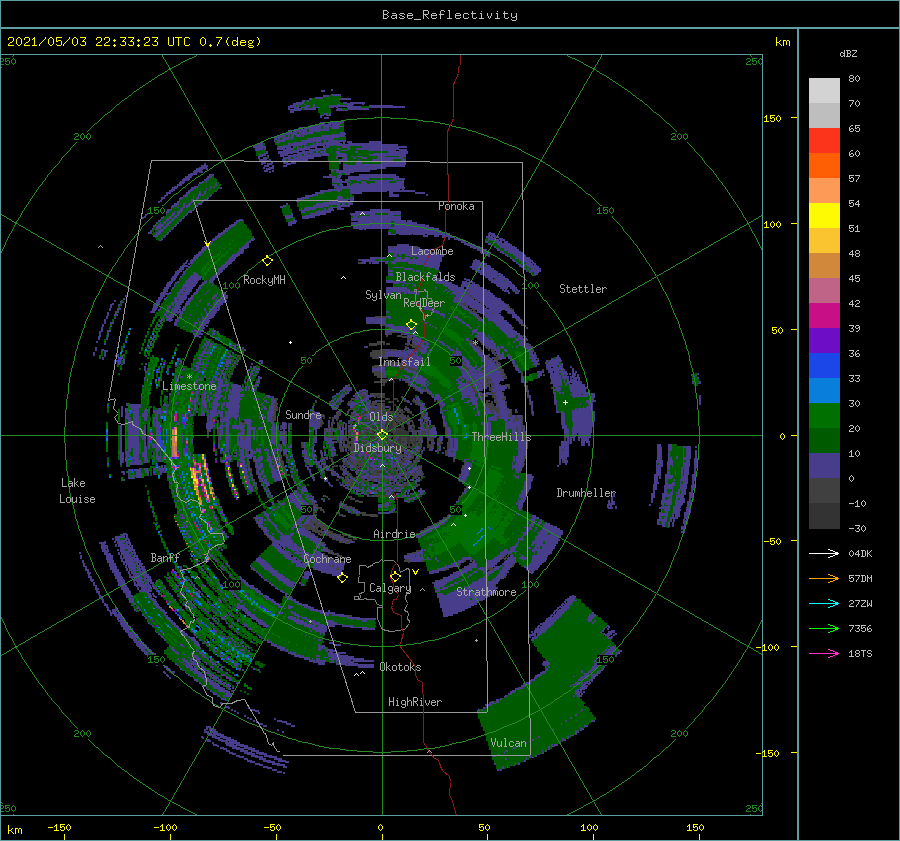Click the Didsbury label
The width and height of the screenshot is (900, 841).
pos(377,448)
